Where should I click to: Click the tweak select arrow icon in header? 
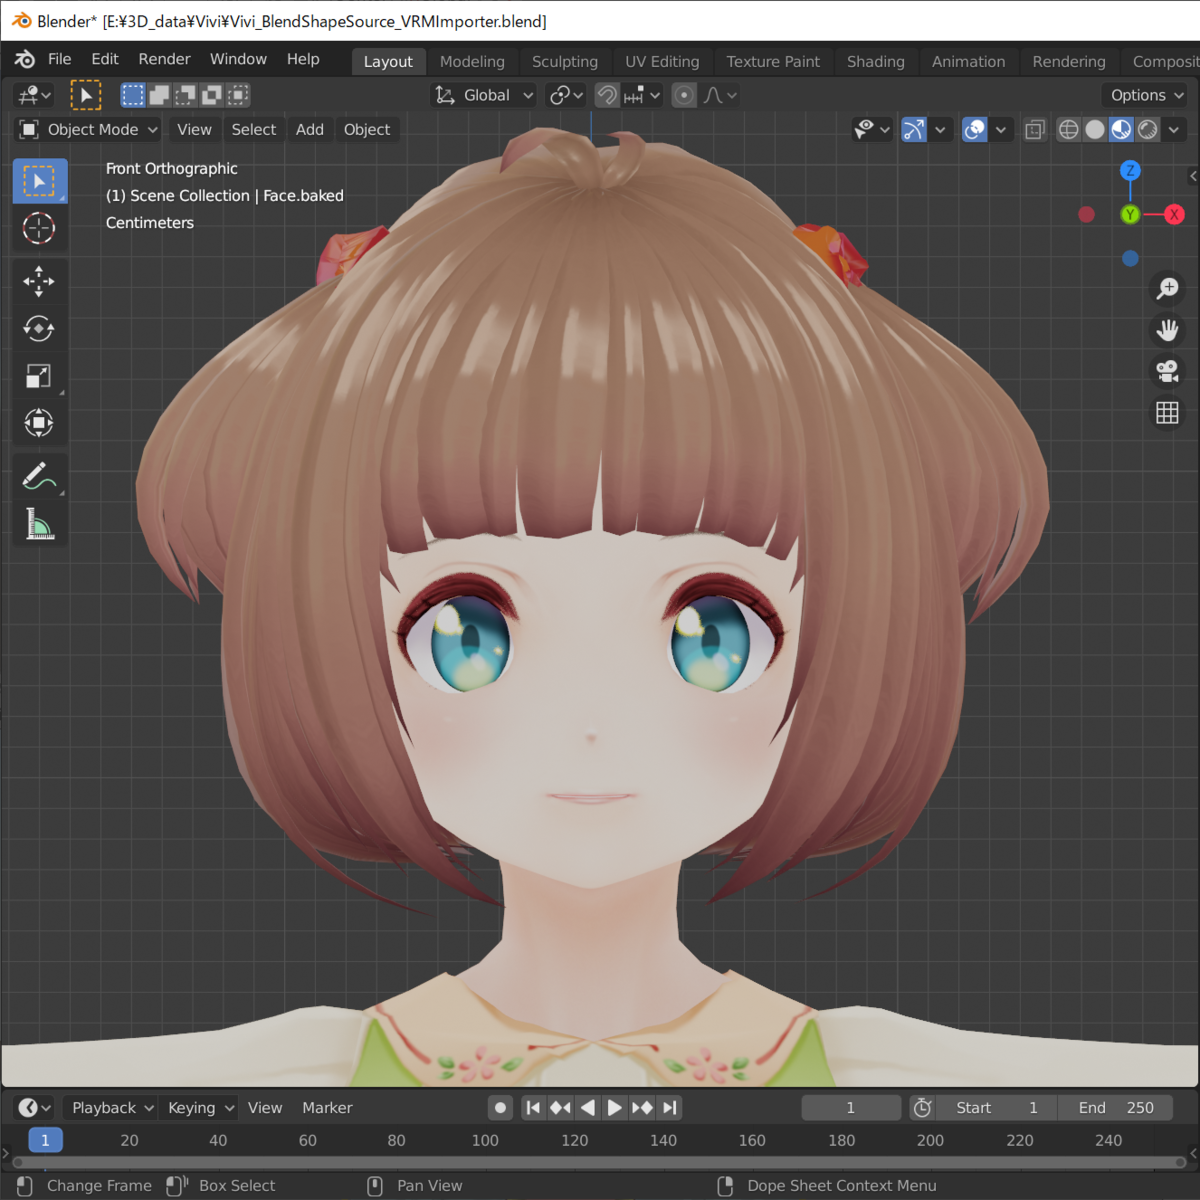[86, 95]
